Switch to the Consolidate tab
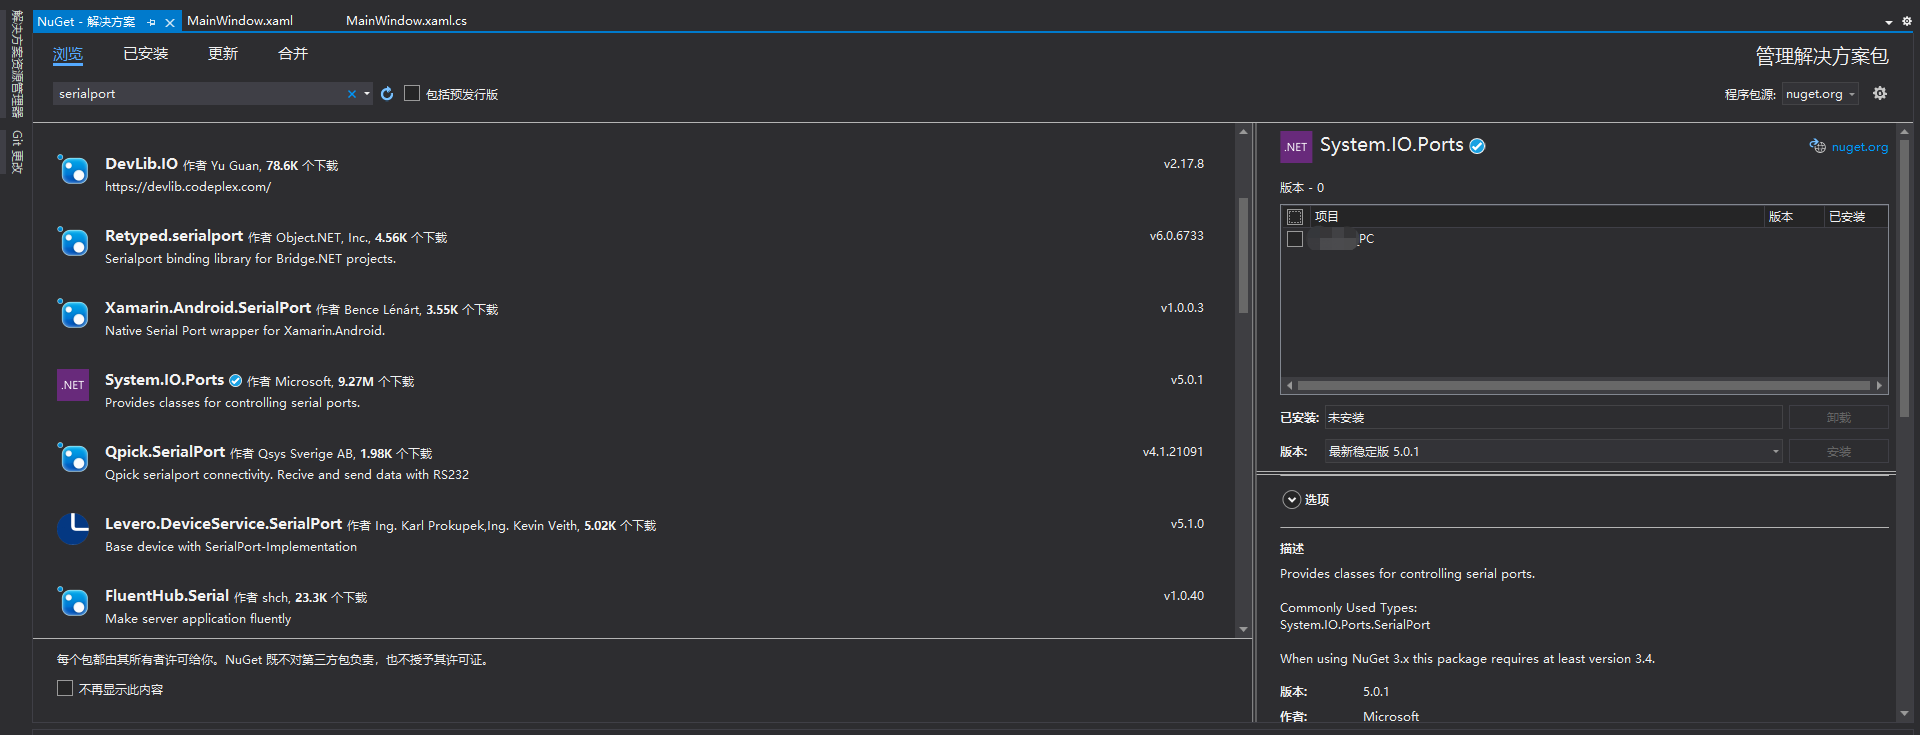The height and width of the screenshot is (735, 1920). pyautogui.click(x=293, y=54)
